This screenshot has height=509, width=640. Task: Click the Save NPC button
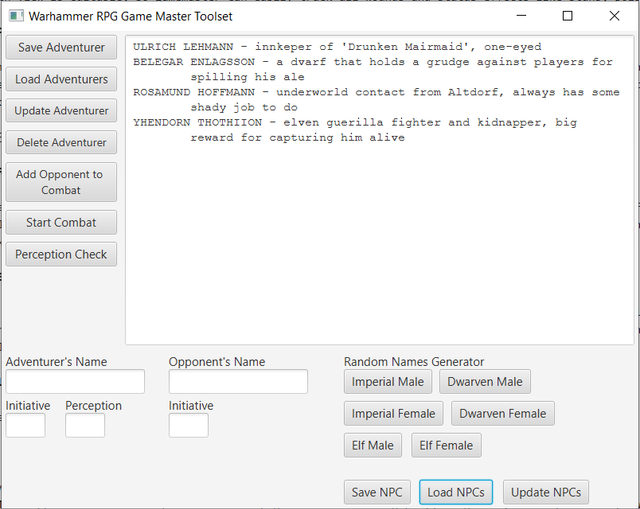[x=377, y=492]
